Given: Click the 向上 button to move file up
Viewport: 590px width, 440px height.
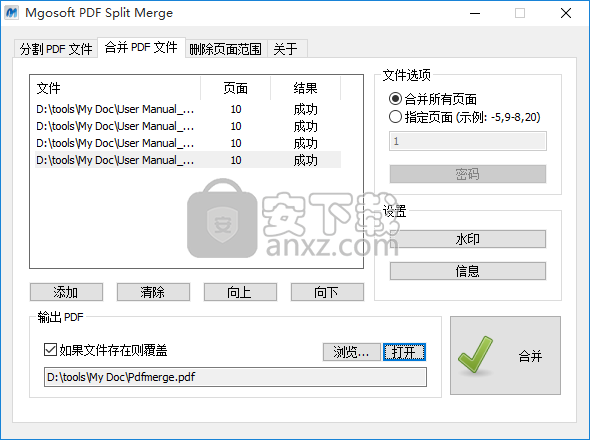Looking at the screenshot, I should (x=240, y=292).
